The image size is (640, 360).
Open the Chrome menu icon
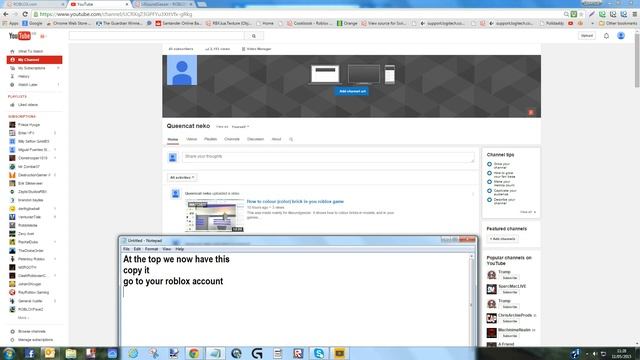coord(635,14)
